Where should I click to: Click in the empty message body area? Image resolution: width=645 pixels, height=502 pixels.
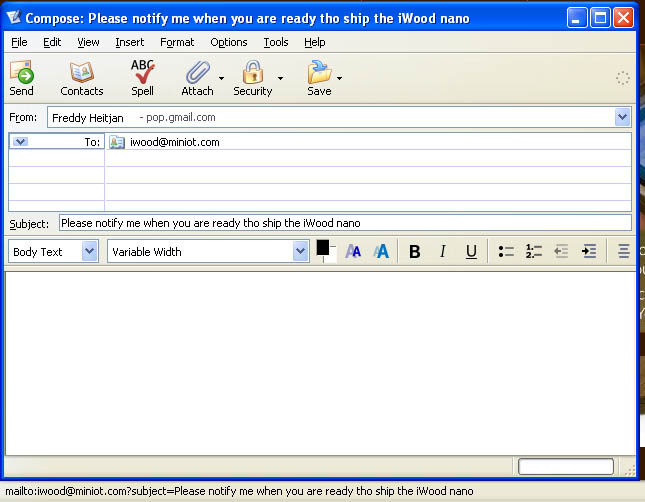tap(320, 363)
